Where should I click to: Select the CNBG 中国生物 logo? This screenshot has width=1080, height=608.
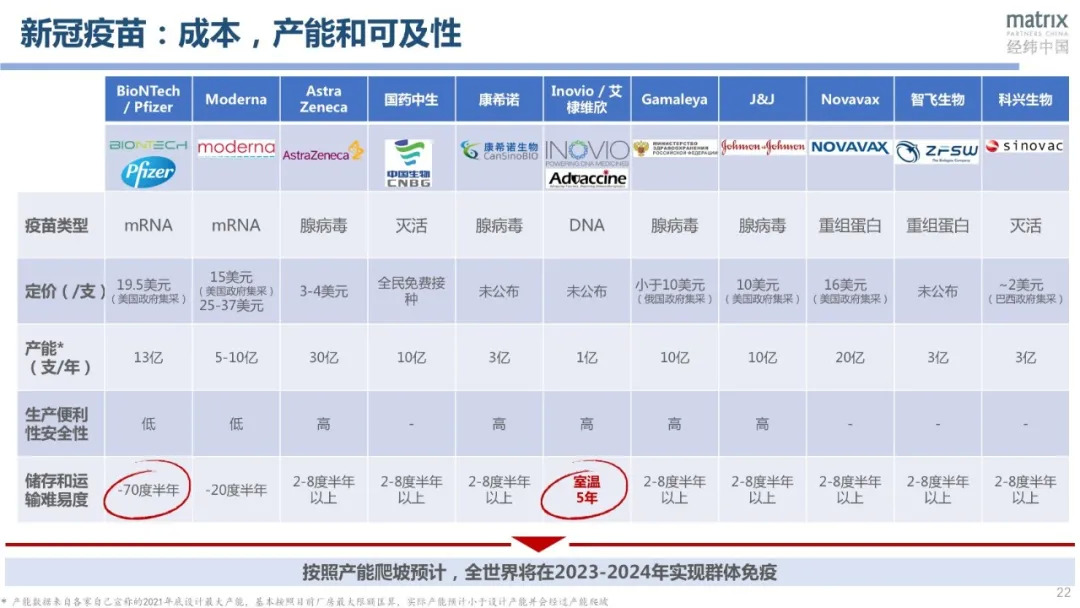pos(409,164)
